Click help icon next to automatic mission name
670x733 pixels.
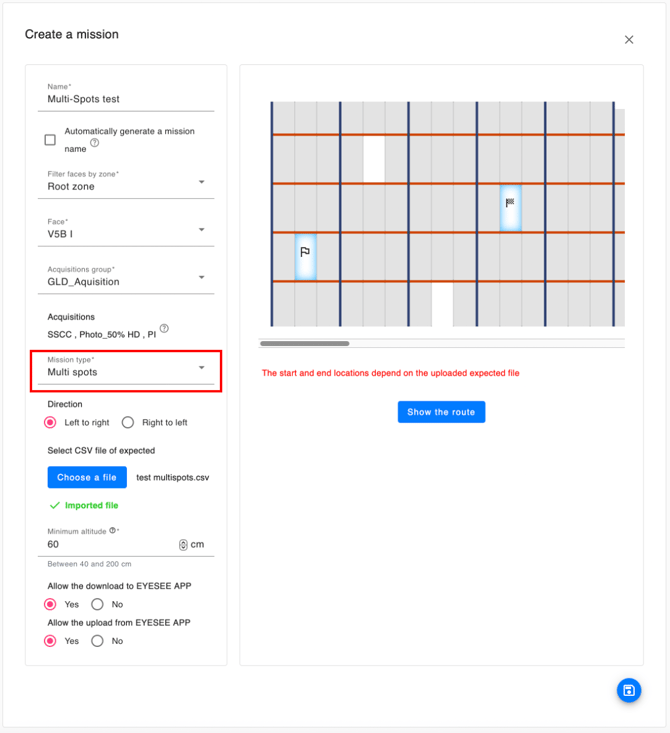(x=95, y=143)
